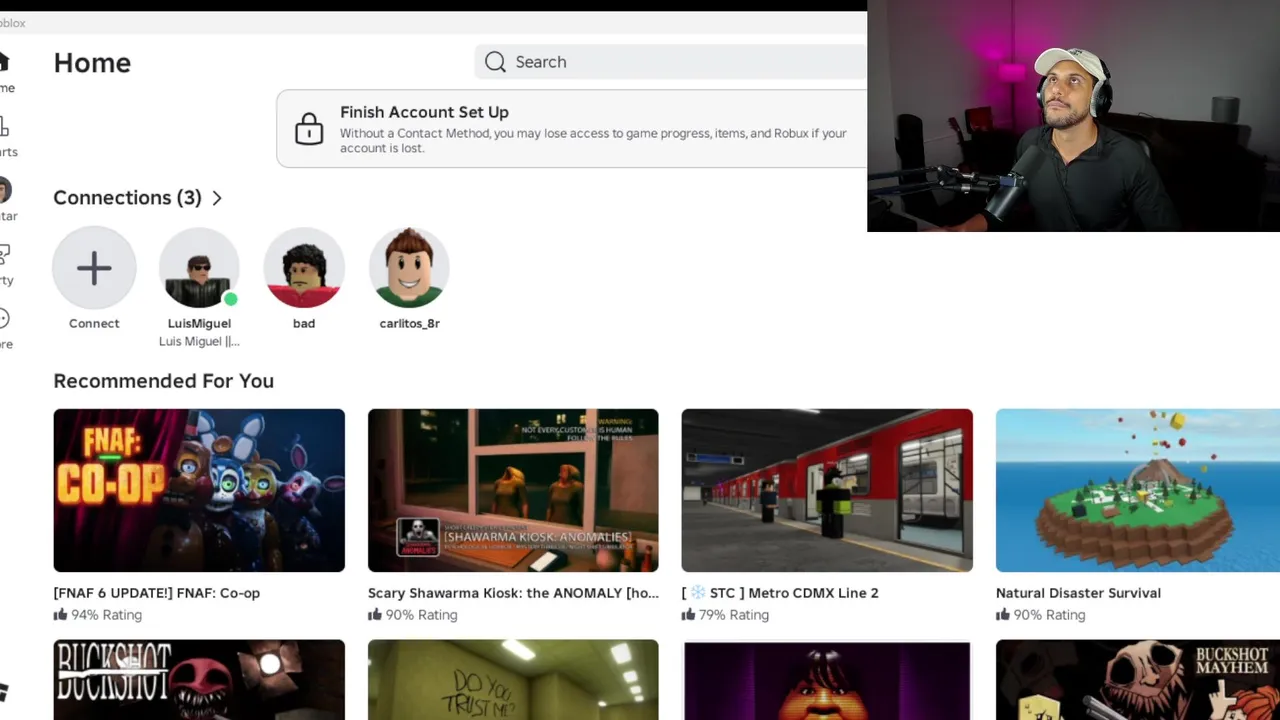1280x720 pixels.
Task: Open the Metro CDMX Line 2 thumbnail
Action: (x=827, y=490)
